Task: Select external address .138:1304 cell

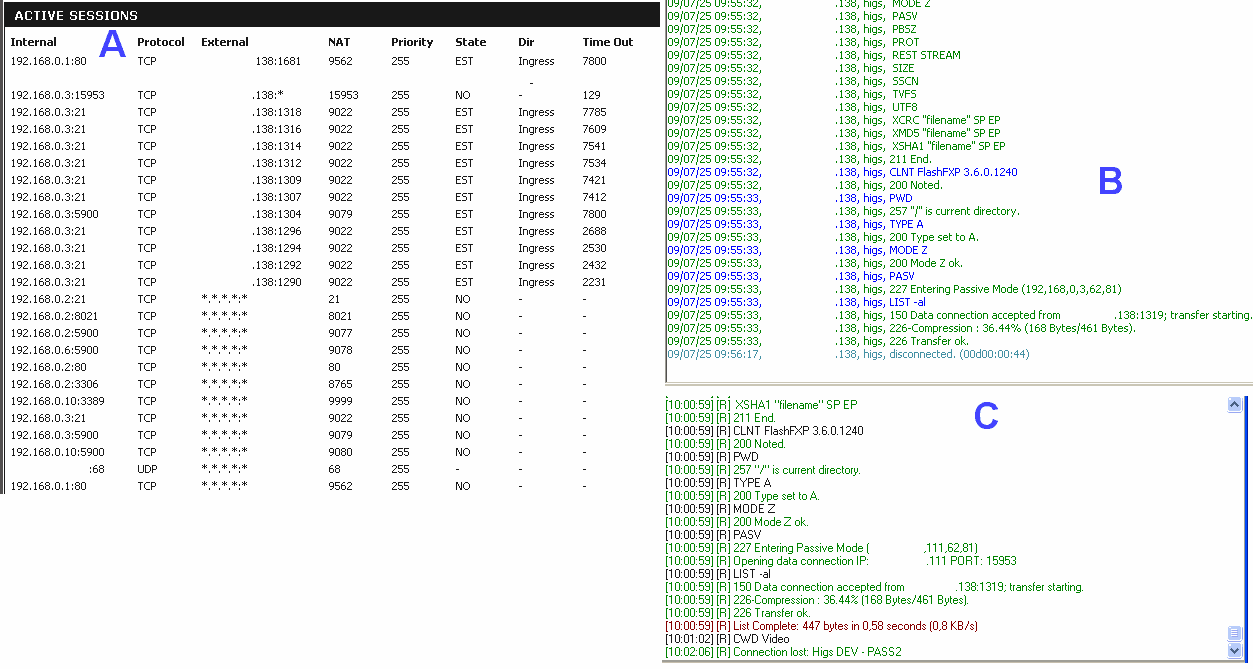Action: coord(277,214)
